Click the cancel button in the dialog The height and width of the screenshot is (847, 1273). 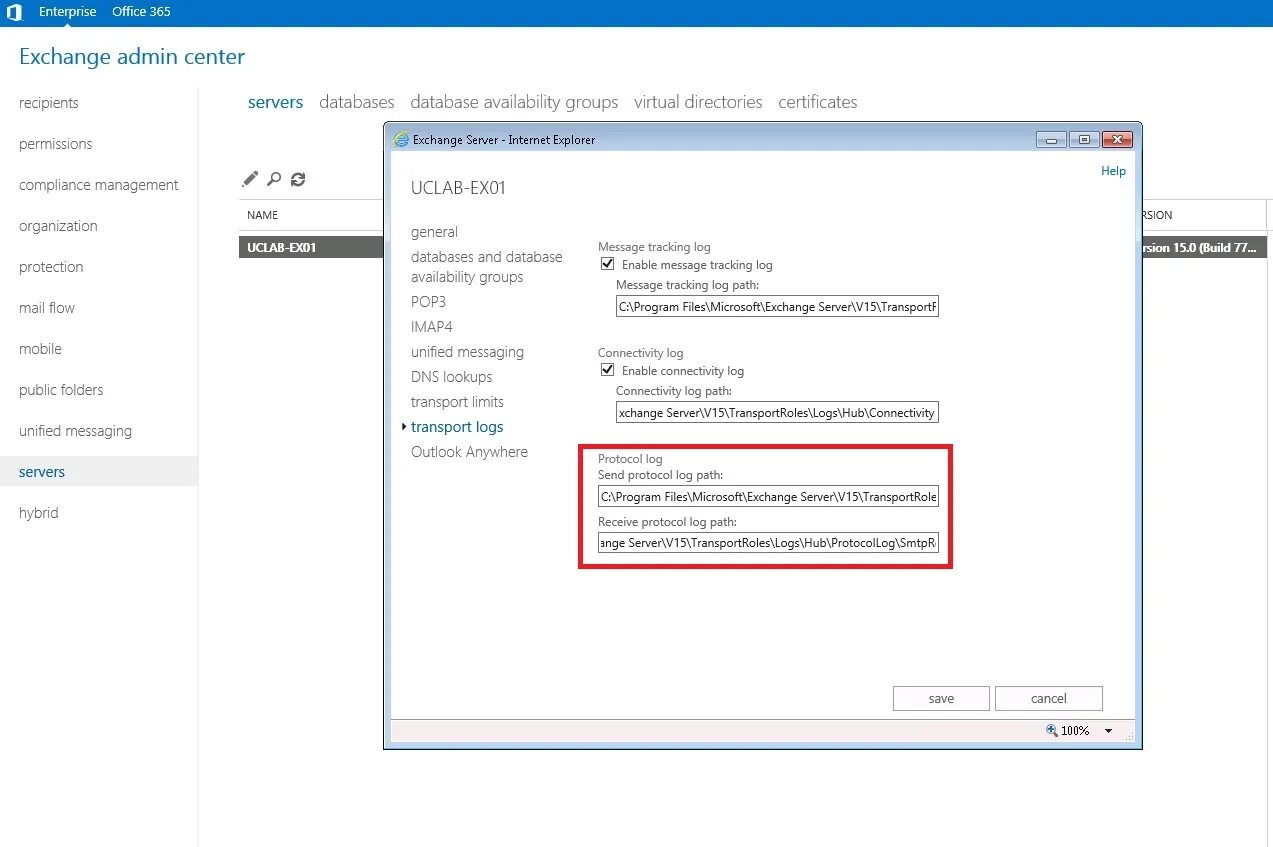pos(1049,698)
